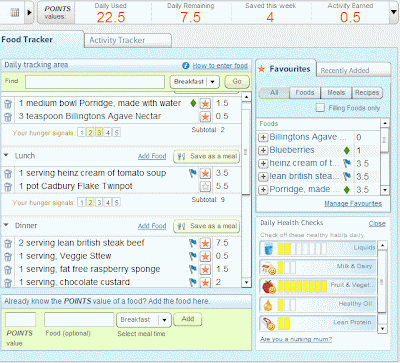Viewport: 400px width, 363px height.
Task: Mark Cadbury Flake Twinpot as favourite
Action: click(205, 187)
